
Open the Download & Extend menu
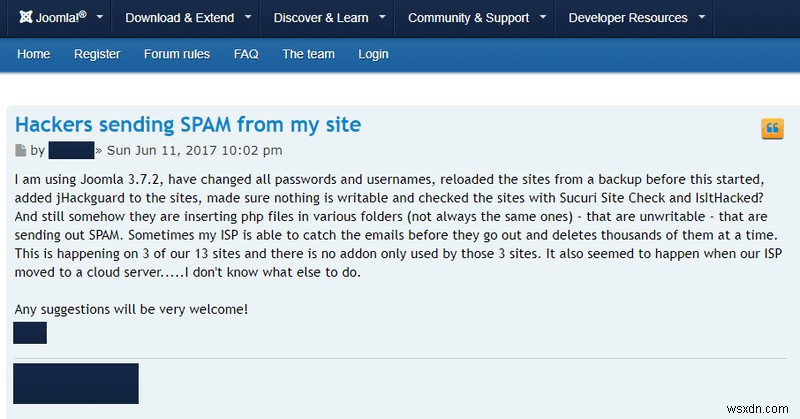pos(180,18)
